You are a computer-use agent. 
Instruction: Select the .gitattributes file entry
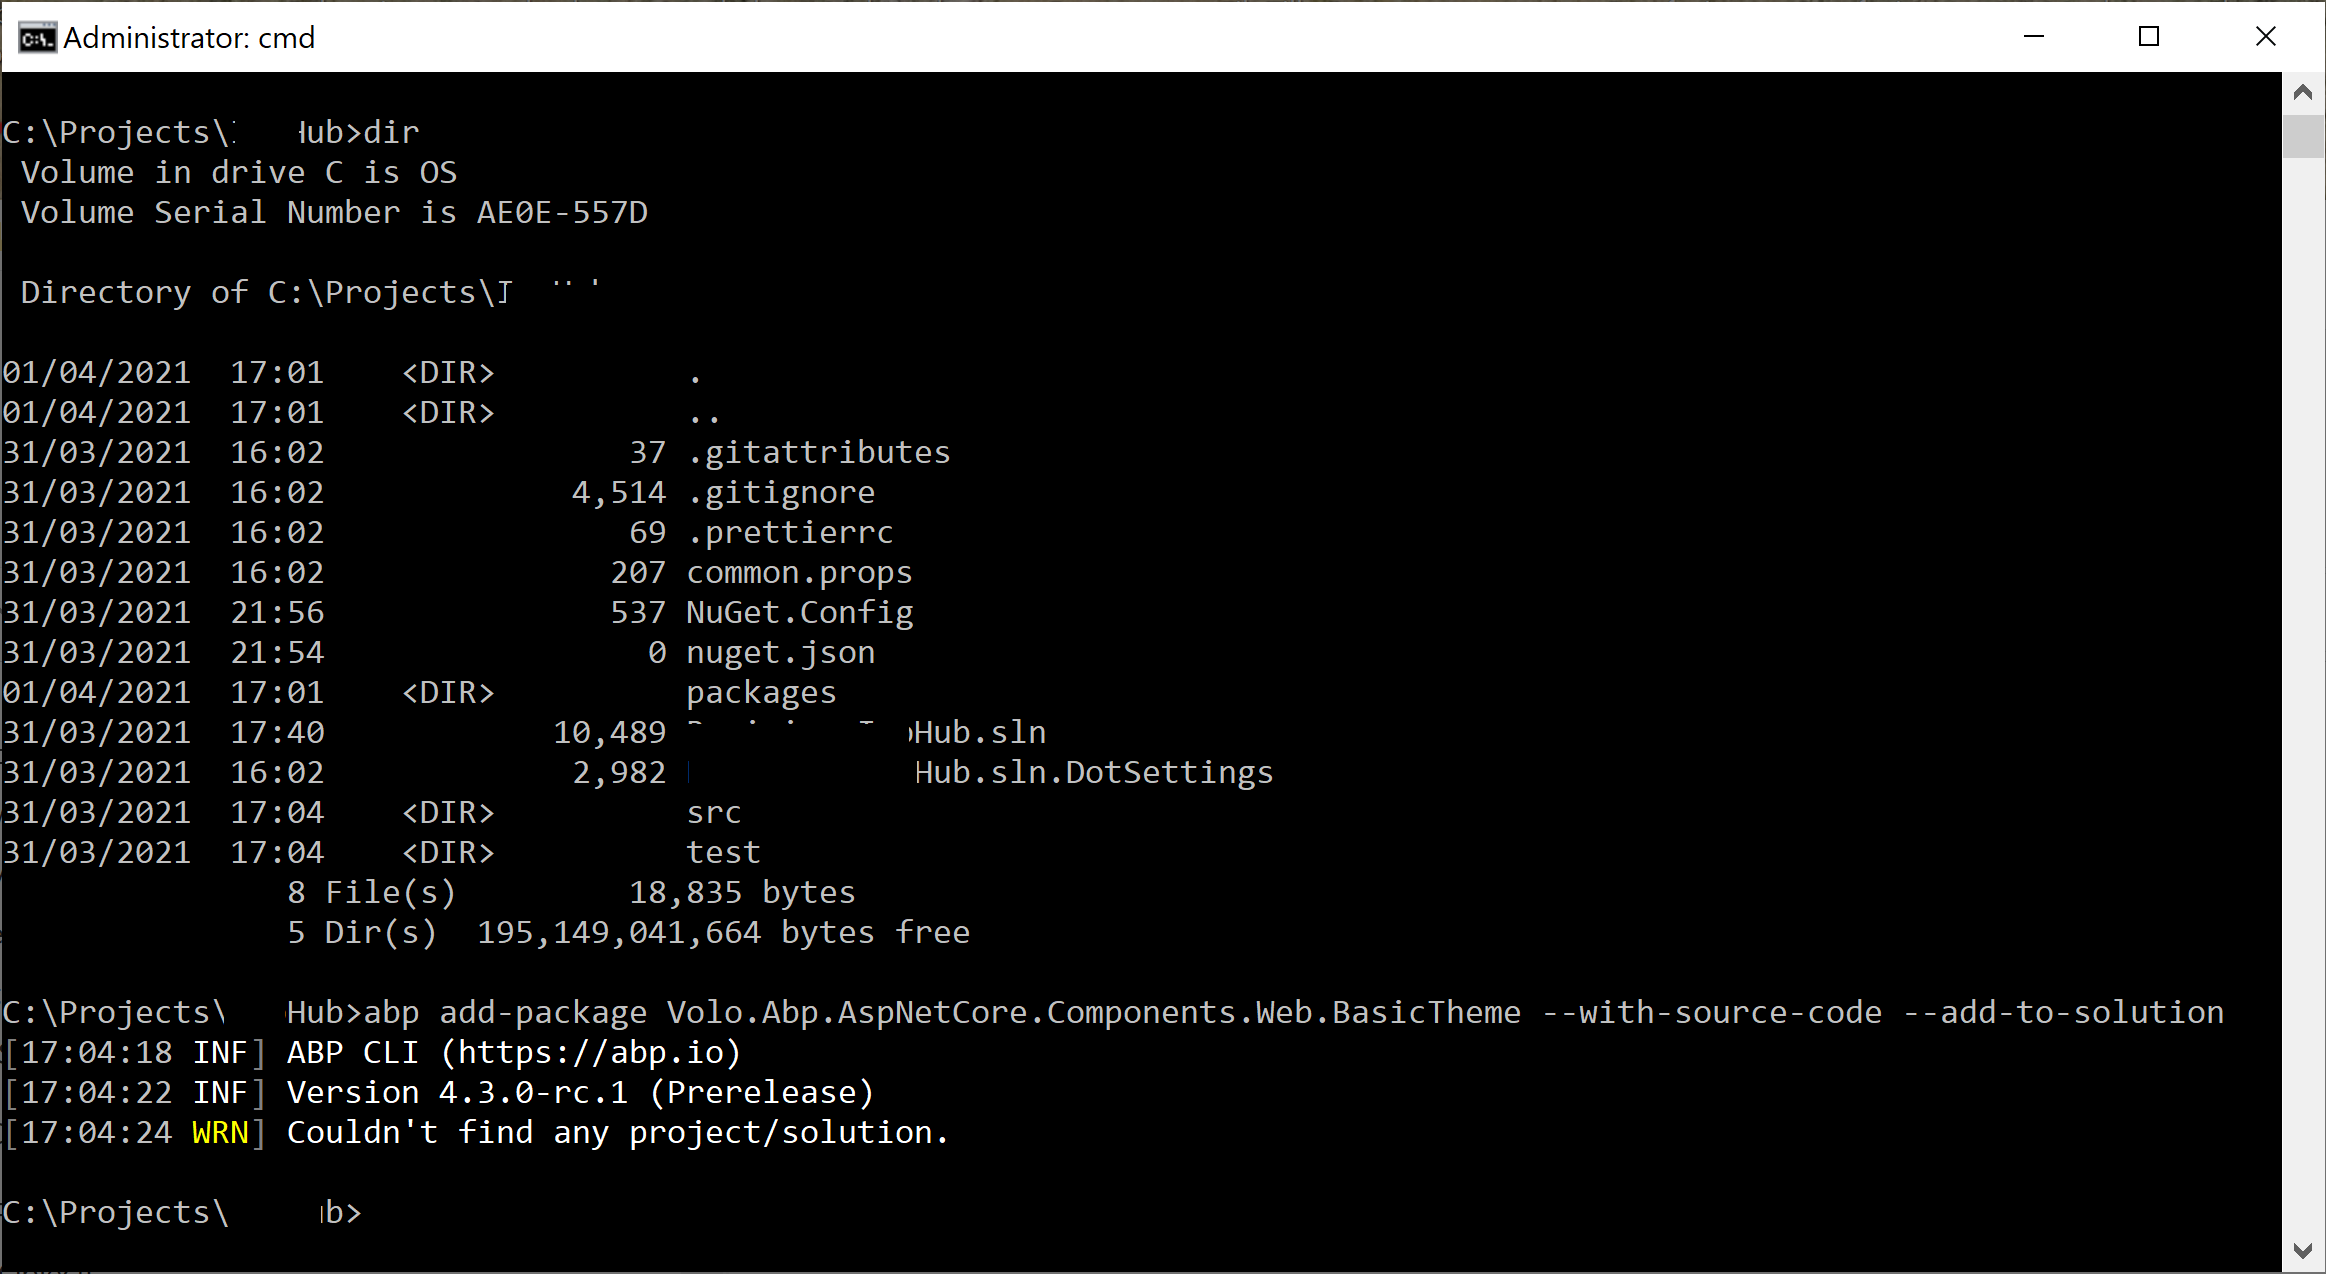pyautogui.click(x=818, y=451)
